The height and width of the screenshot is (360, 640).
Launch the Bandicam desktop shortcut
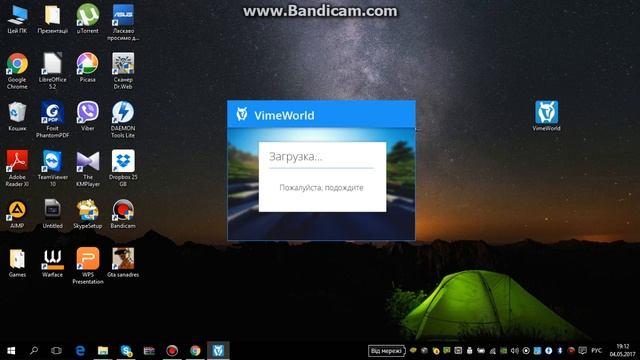pos(123,214)
